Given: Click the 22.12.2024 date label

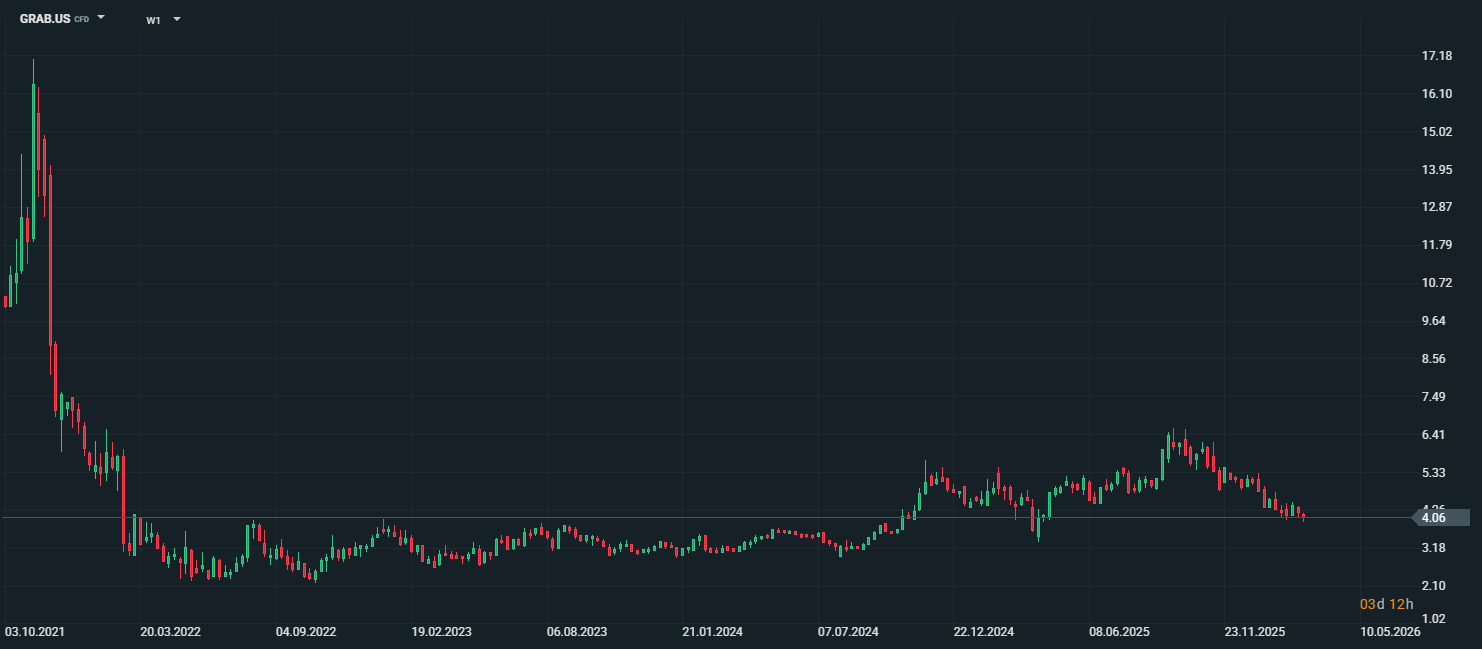Looking at the screenshot, I should 984,633.
